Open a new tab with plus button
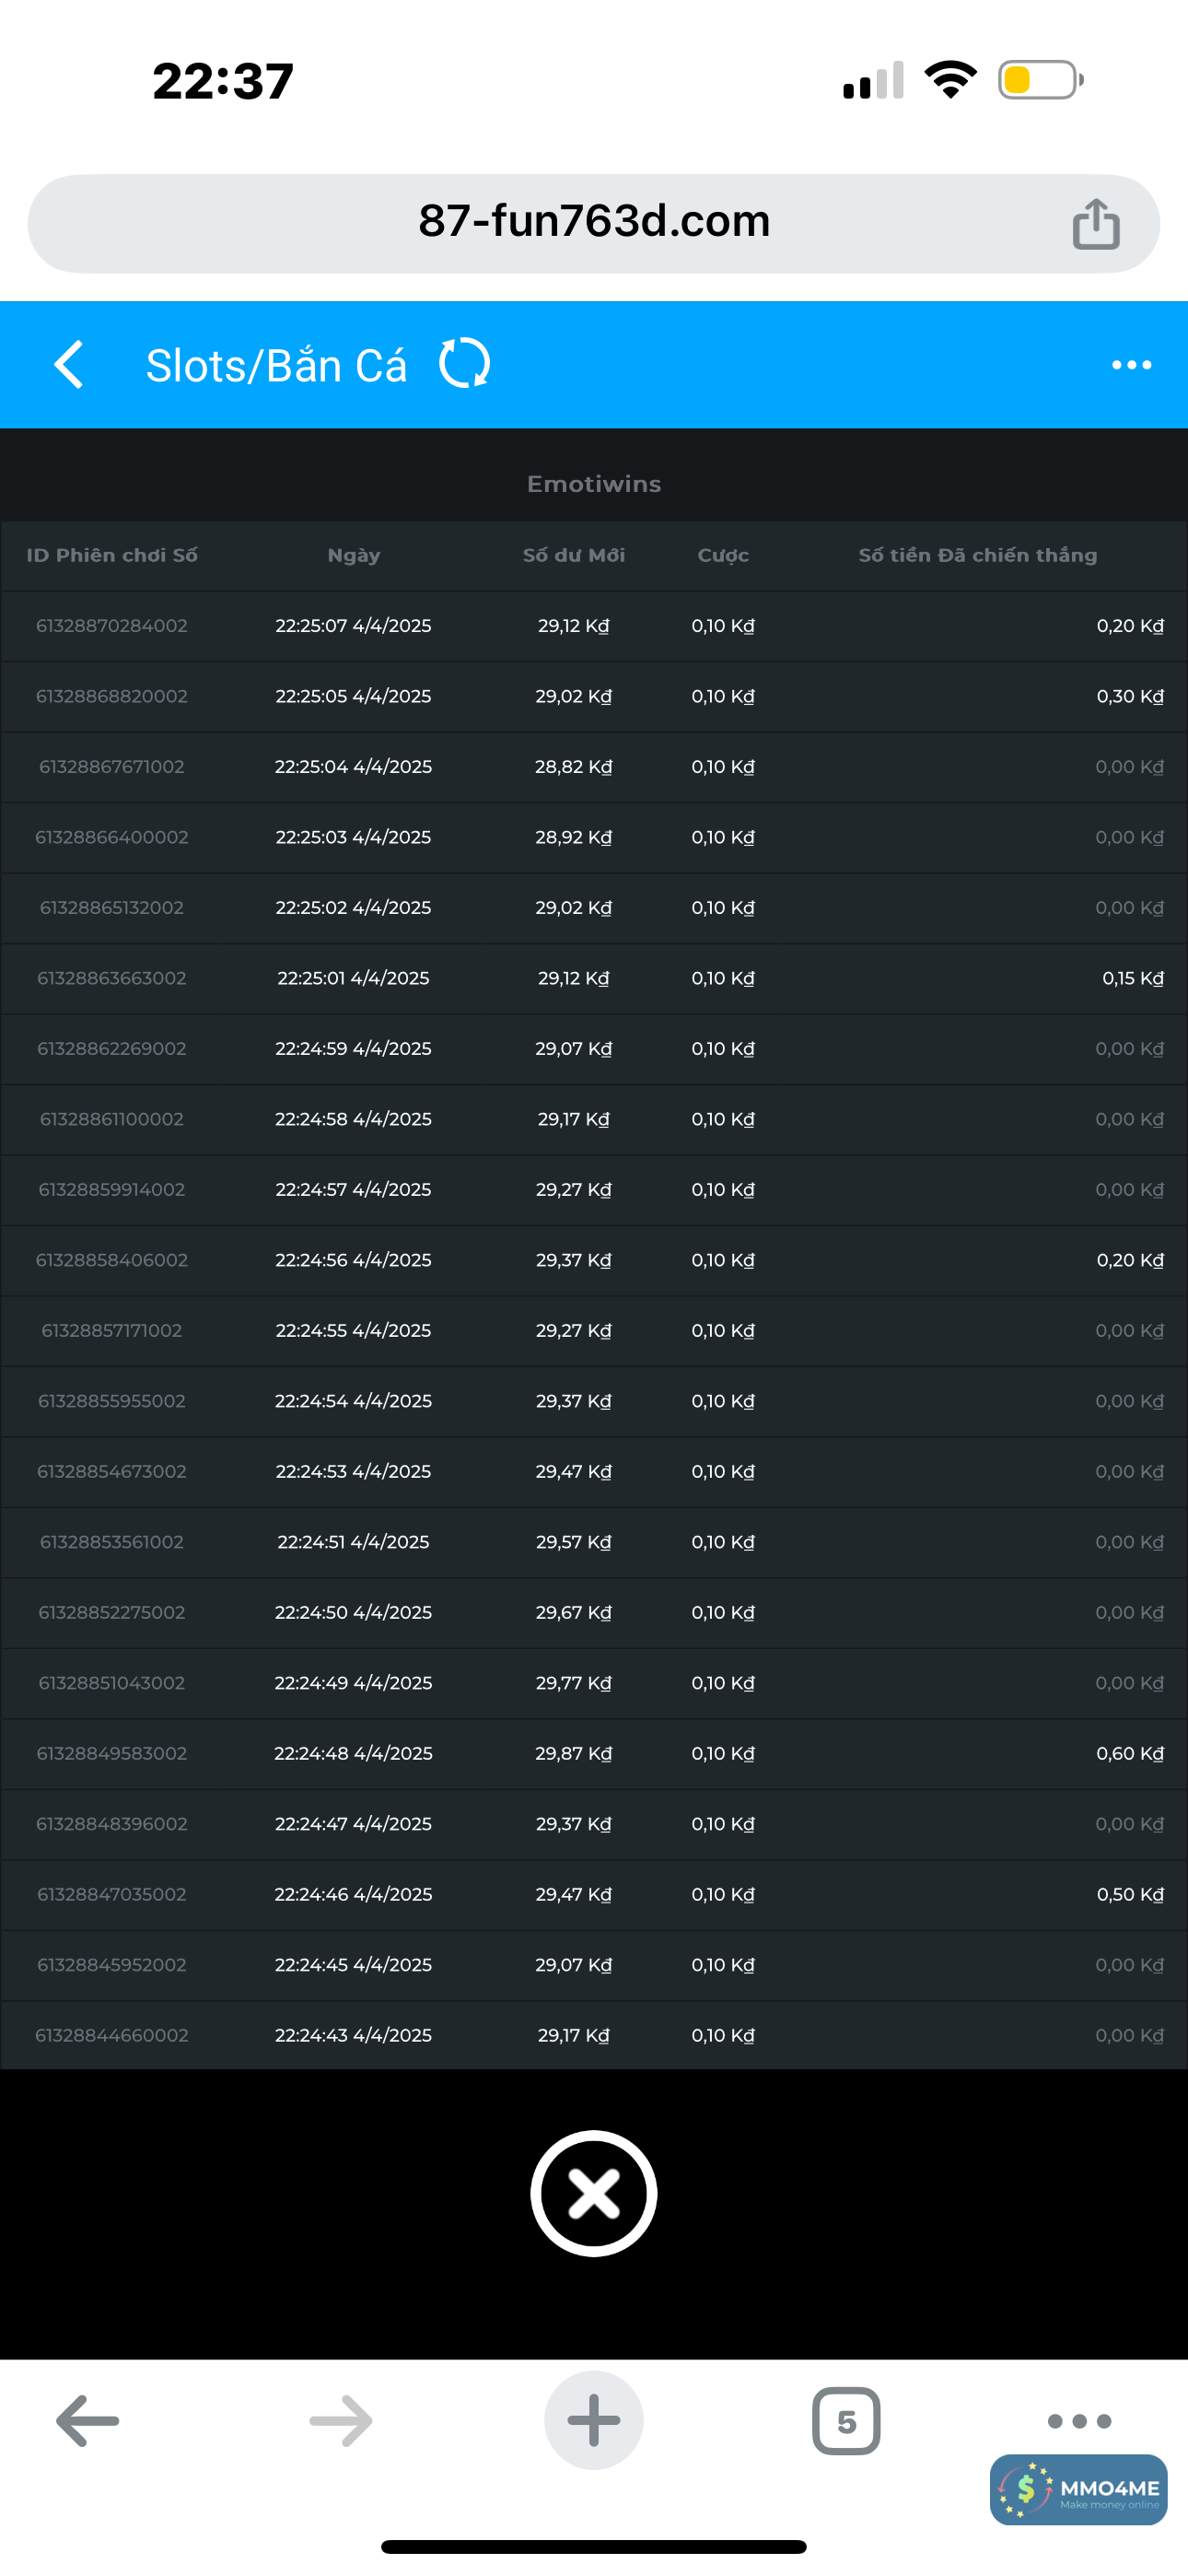This screenshot has height=2576, width=1188. pos(593,2421)
